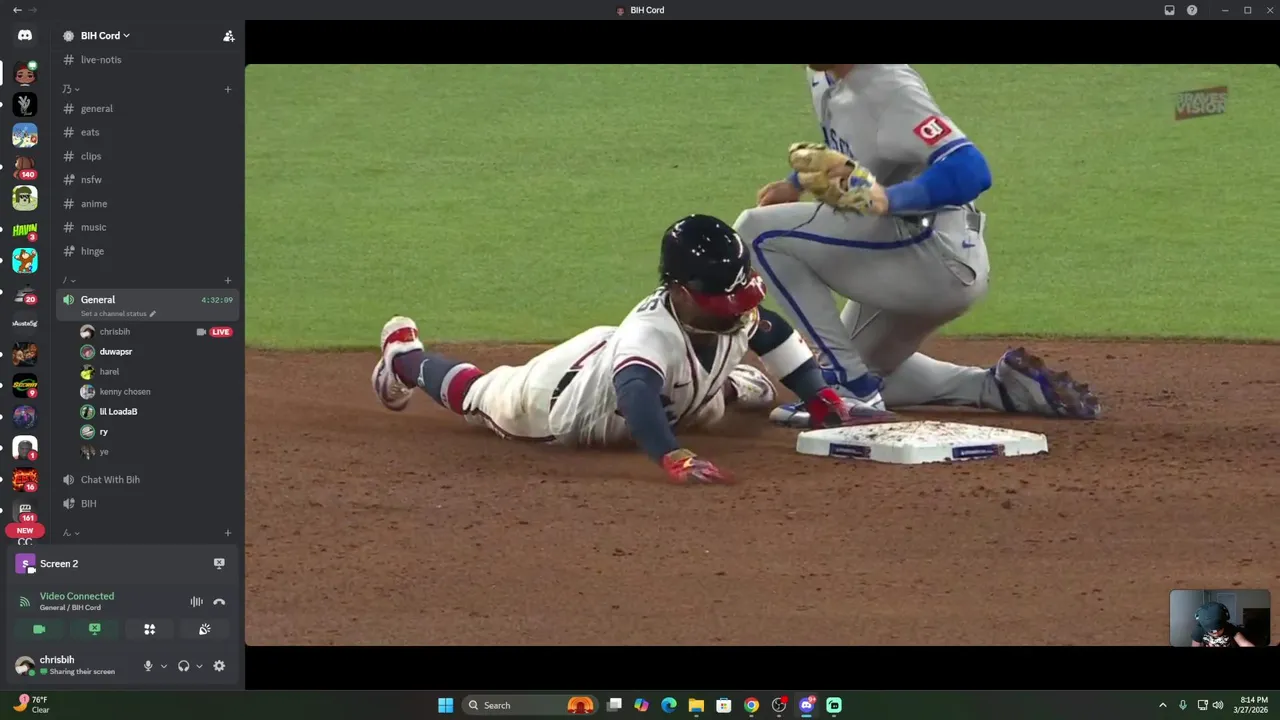Open Discord inbox icon in title bar
1280x720 pixels.
pos(1169,10)
